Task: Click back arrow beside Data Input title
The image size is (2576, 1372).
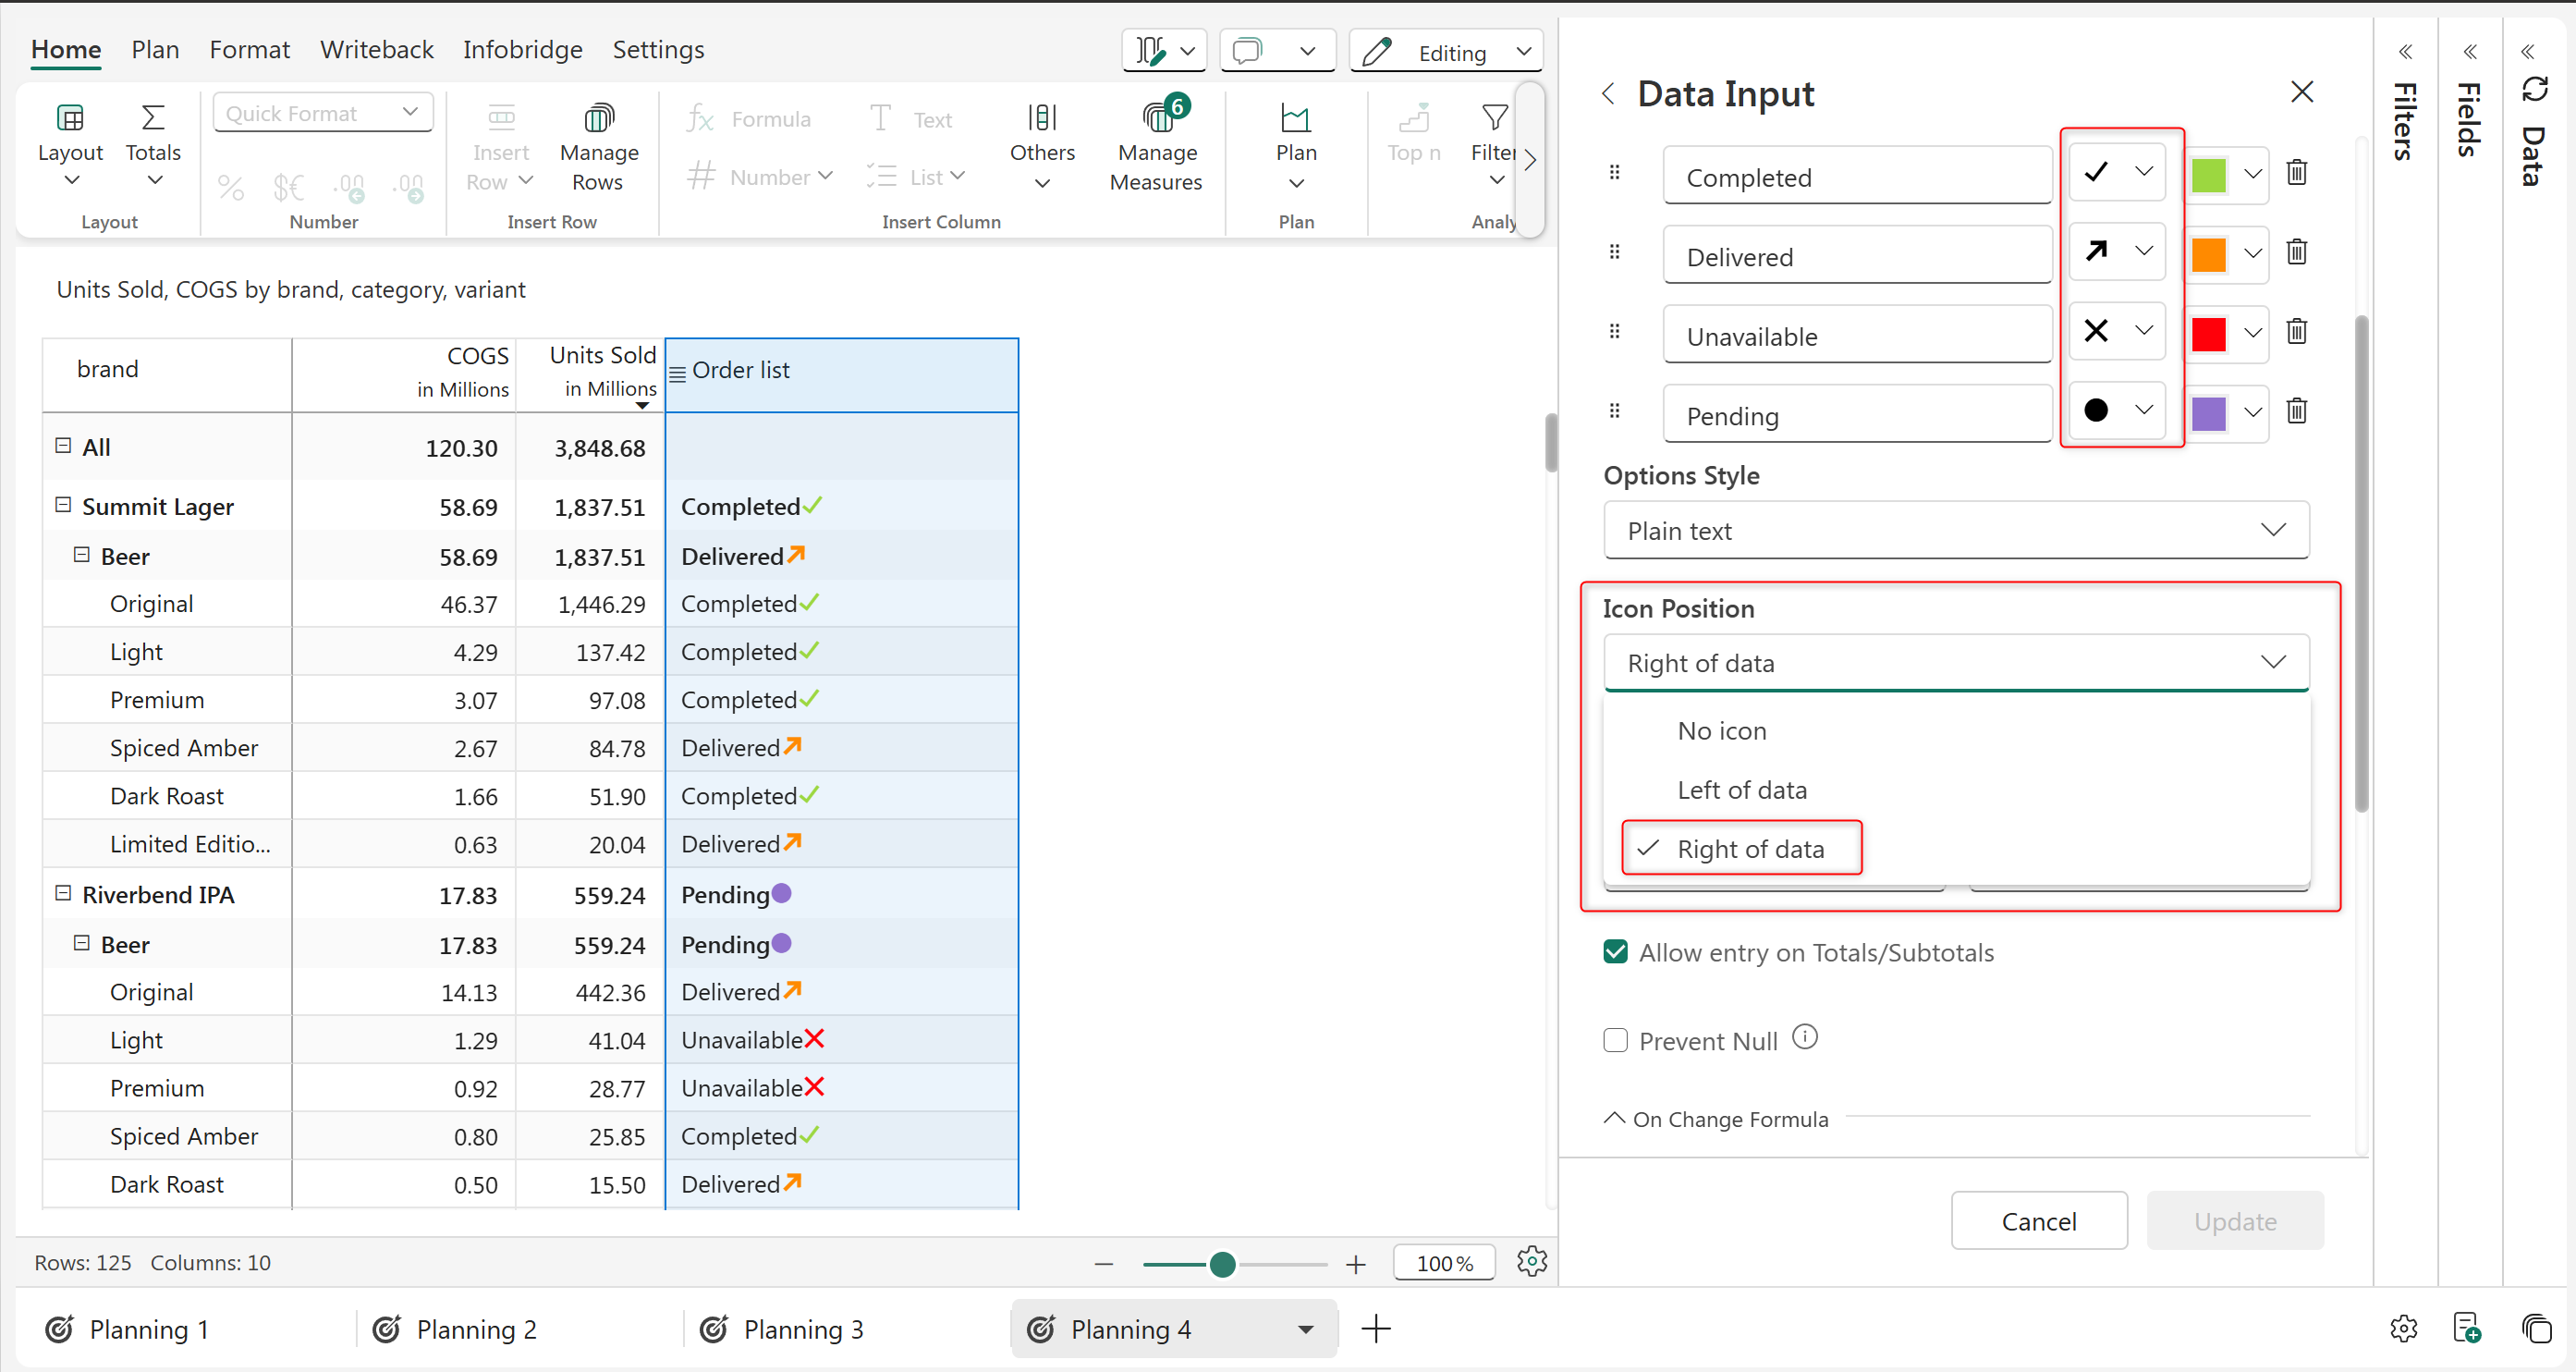Action: coord(1607,94)
